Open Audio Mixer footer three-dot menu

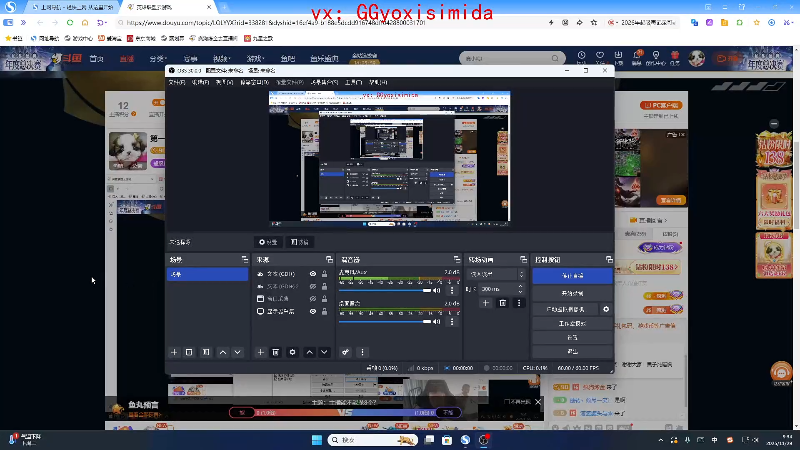[362, 353]
